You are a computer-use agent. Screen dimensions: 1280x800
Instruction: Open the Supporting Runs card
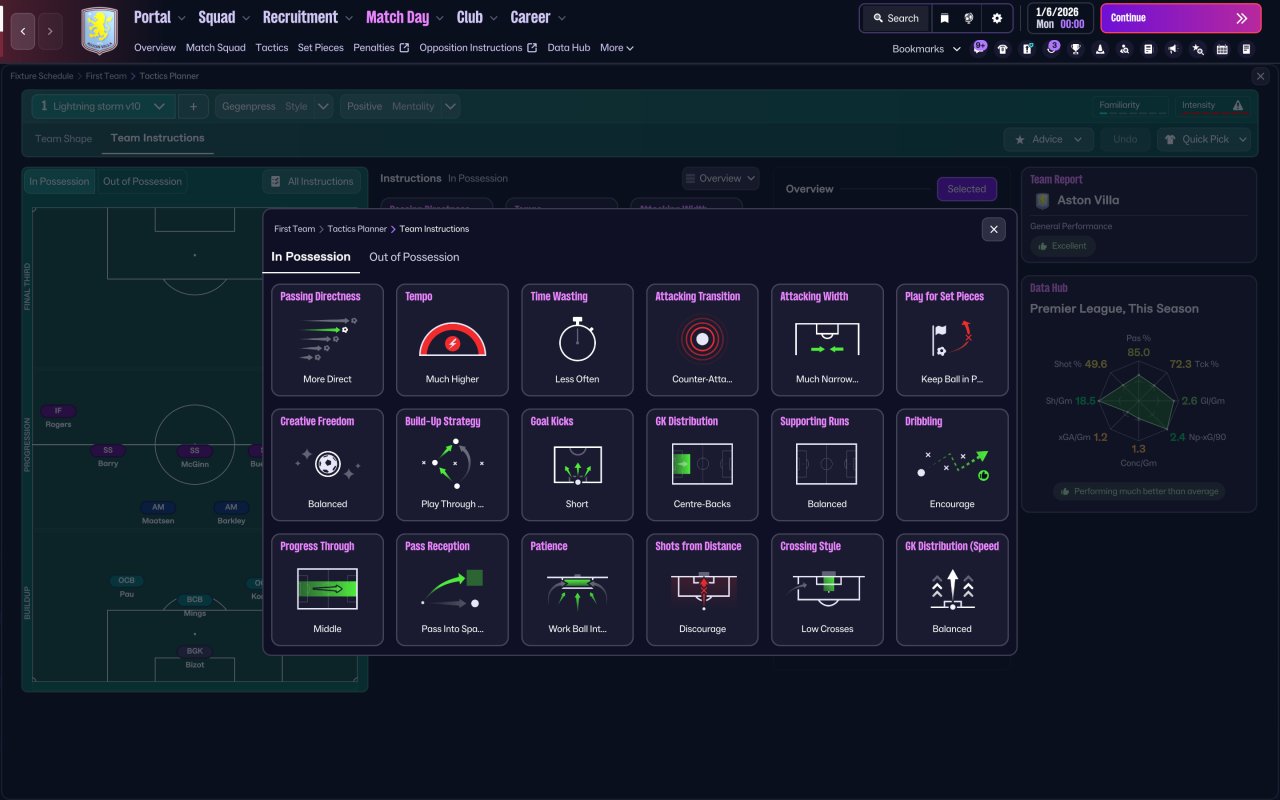(827, 465)
